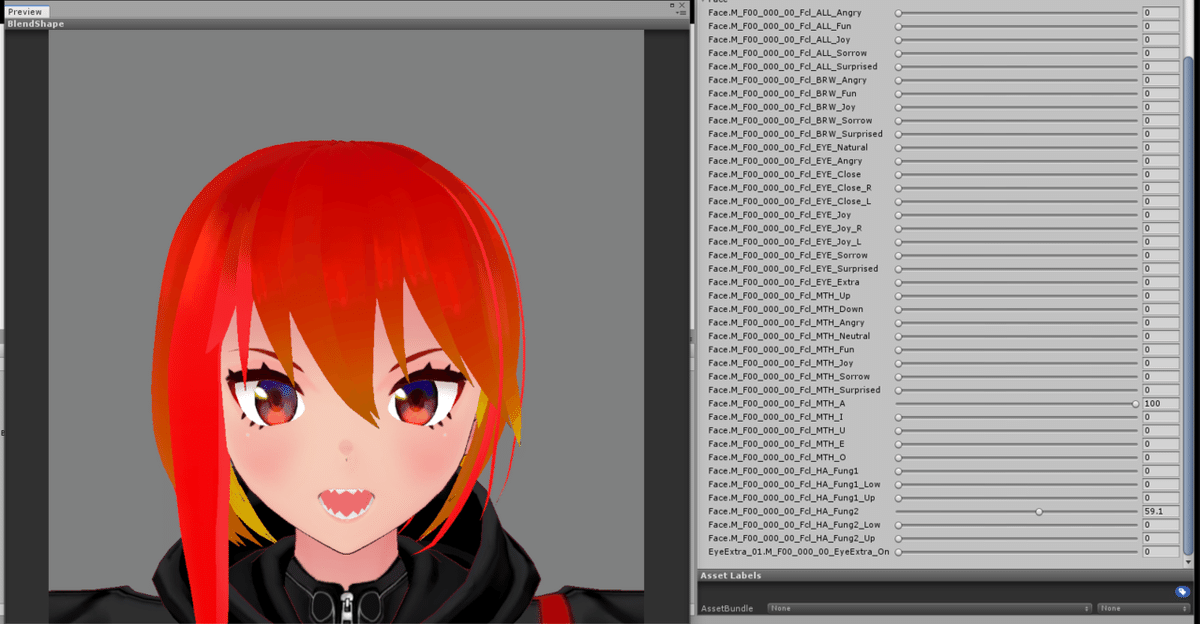Click the Fcl_MTH_I slider

click(x=1017, y=417)
